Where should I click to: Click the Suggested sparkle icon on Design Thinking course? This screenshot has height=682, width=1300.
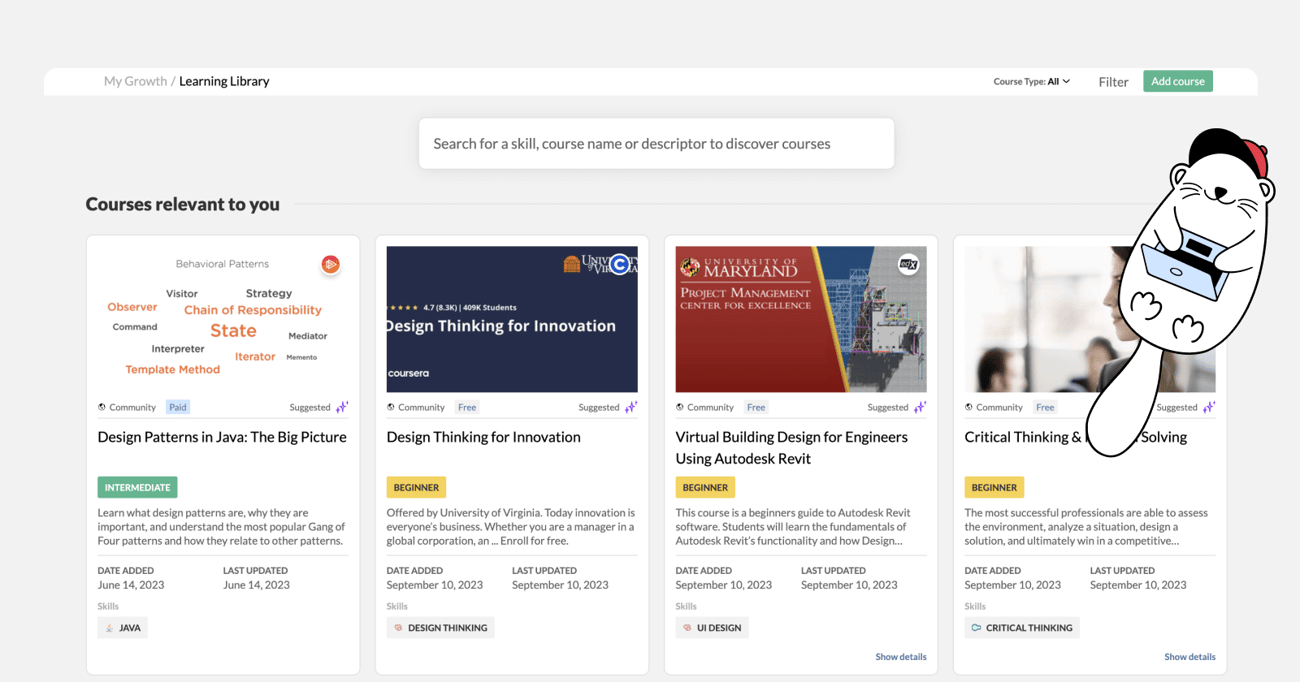click(631, 407)
